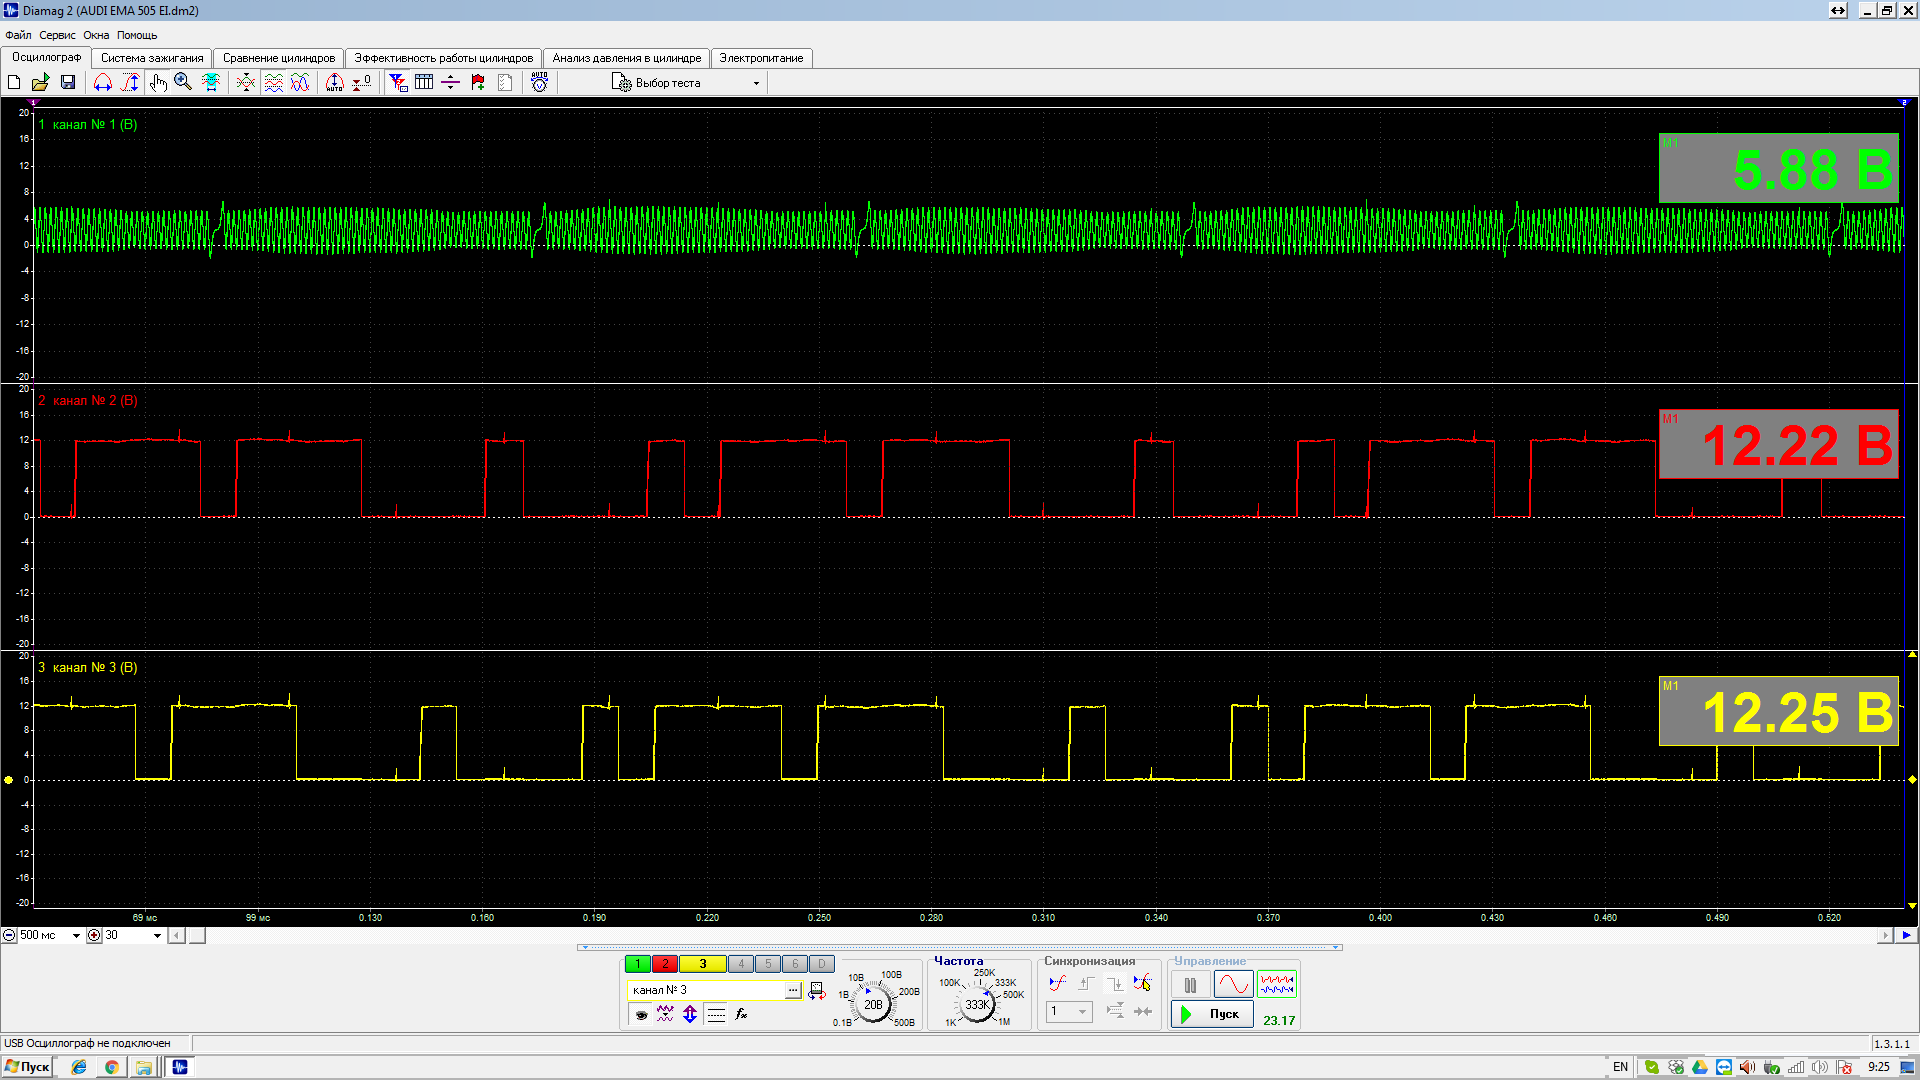Viewport: 1920px width, 1080px height.
Task: Enable sine wave display mode
Action: pos(1233,985)
